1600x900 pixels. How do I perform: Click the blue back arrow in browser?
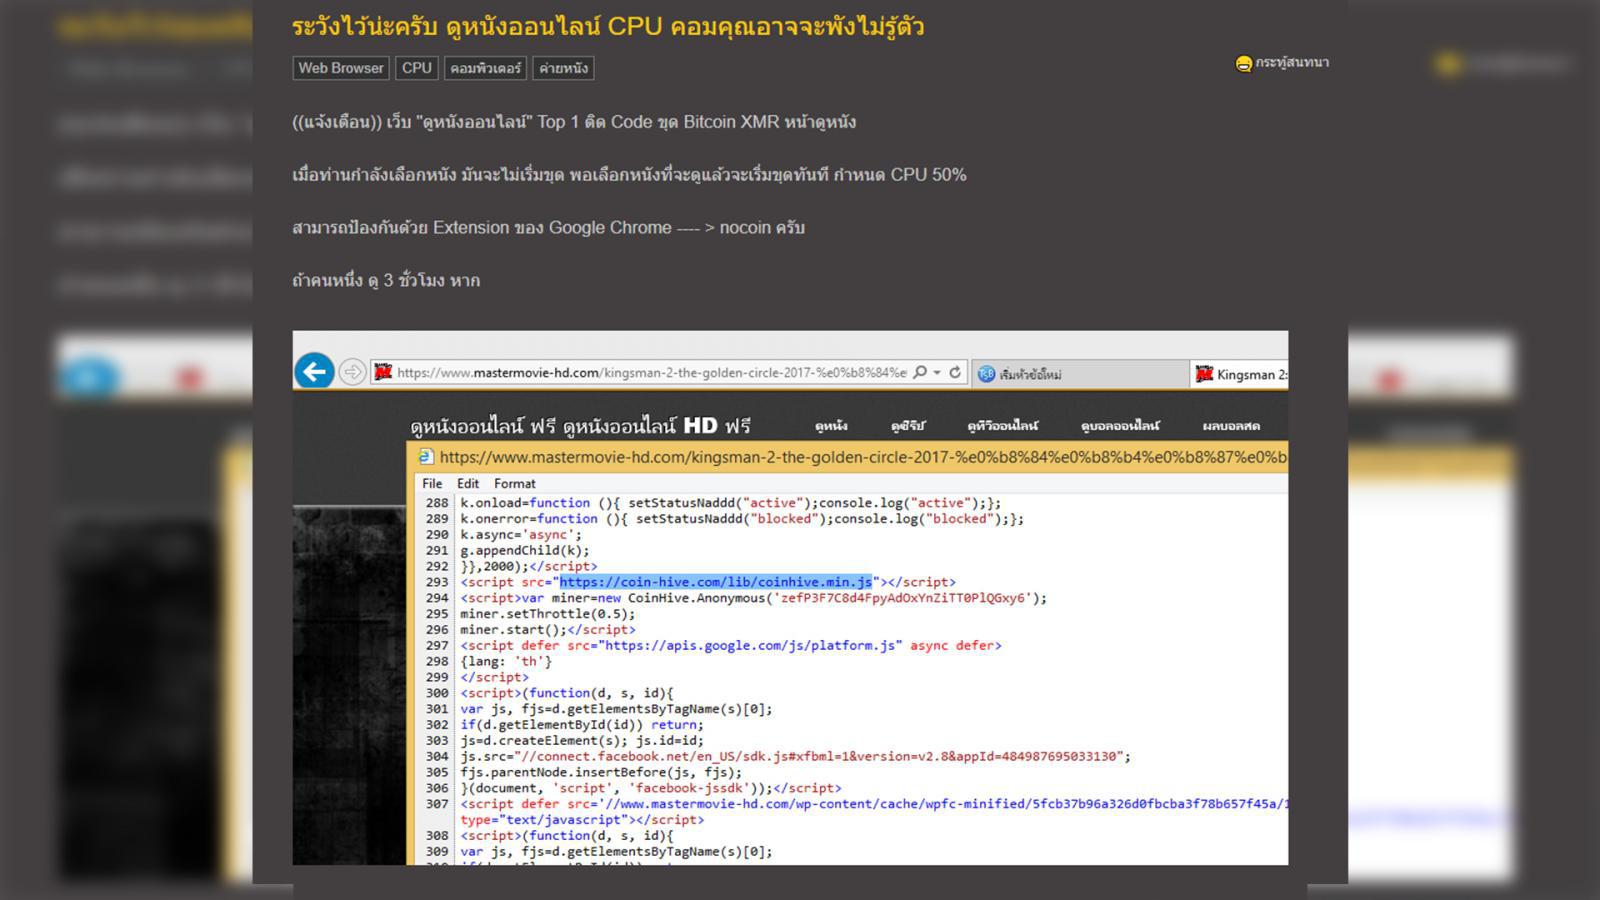click(314, 372)
